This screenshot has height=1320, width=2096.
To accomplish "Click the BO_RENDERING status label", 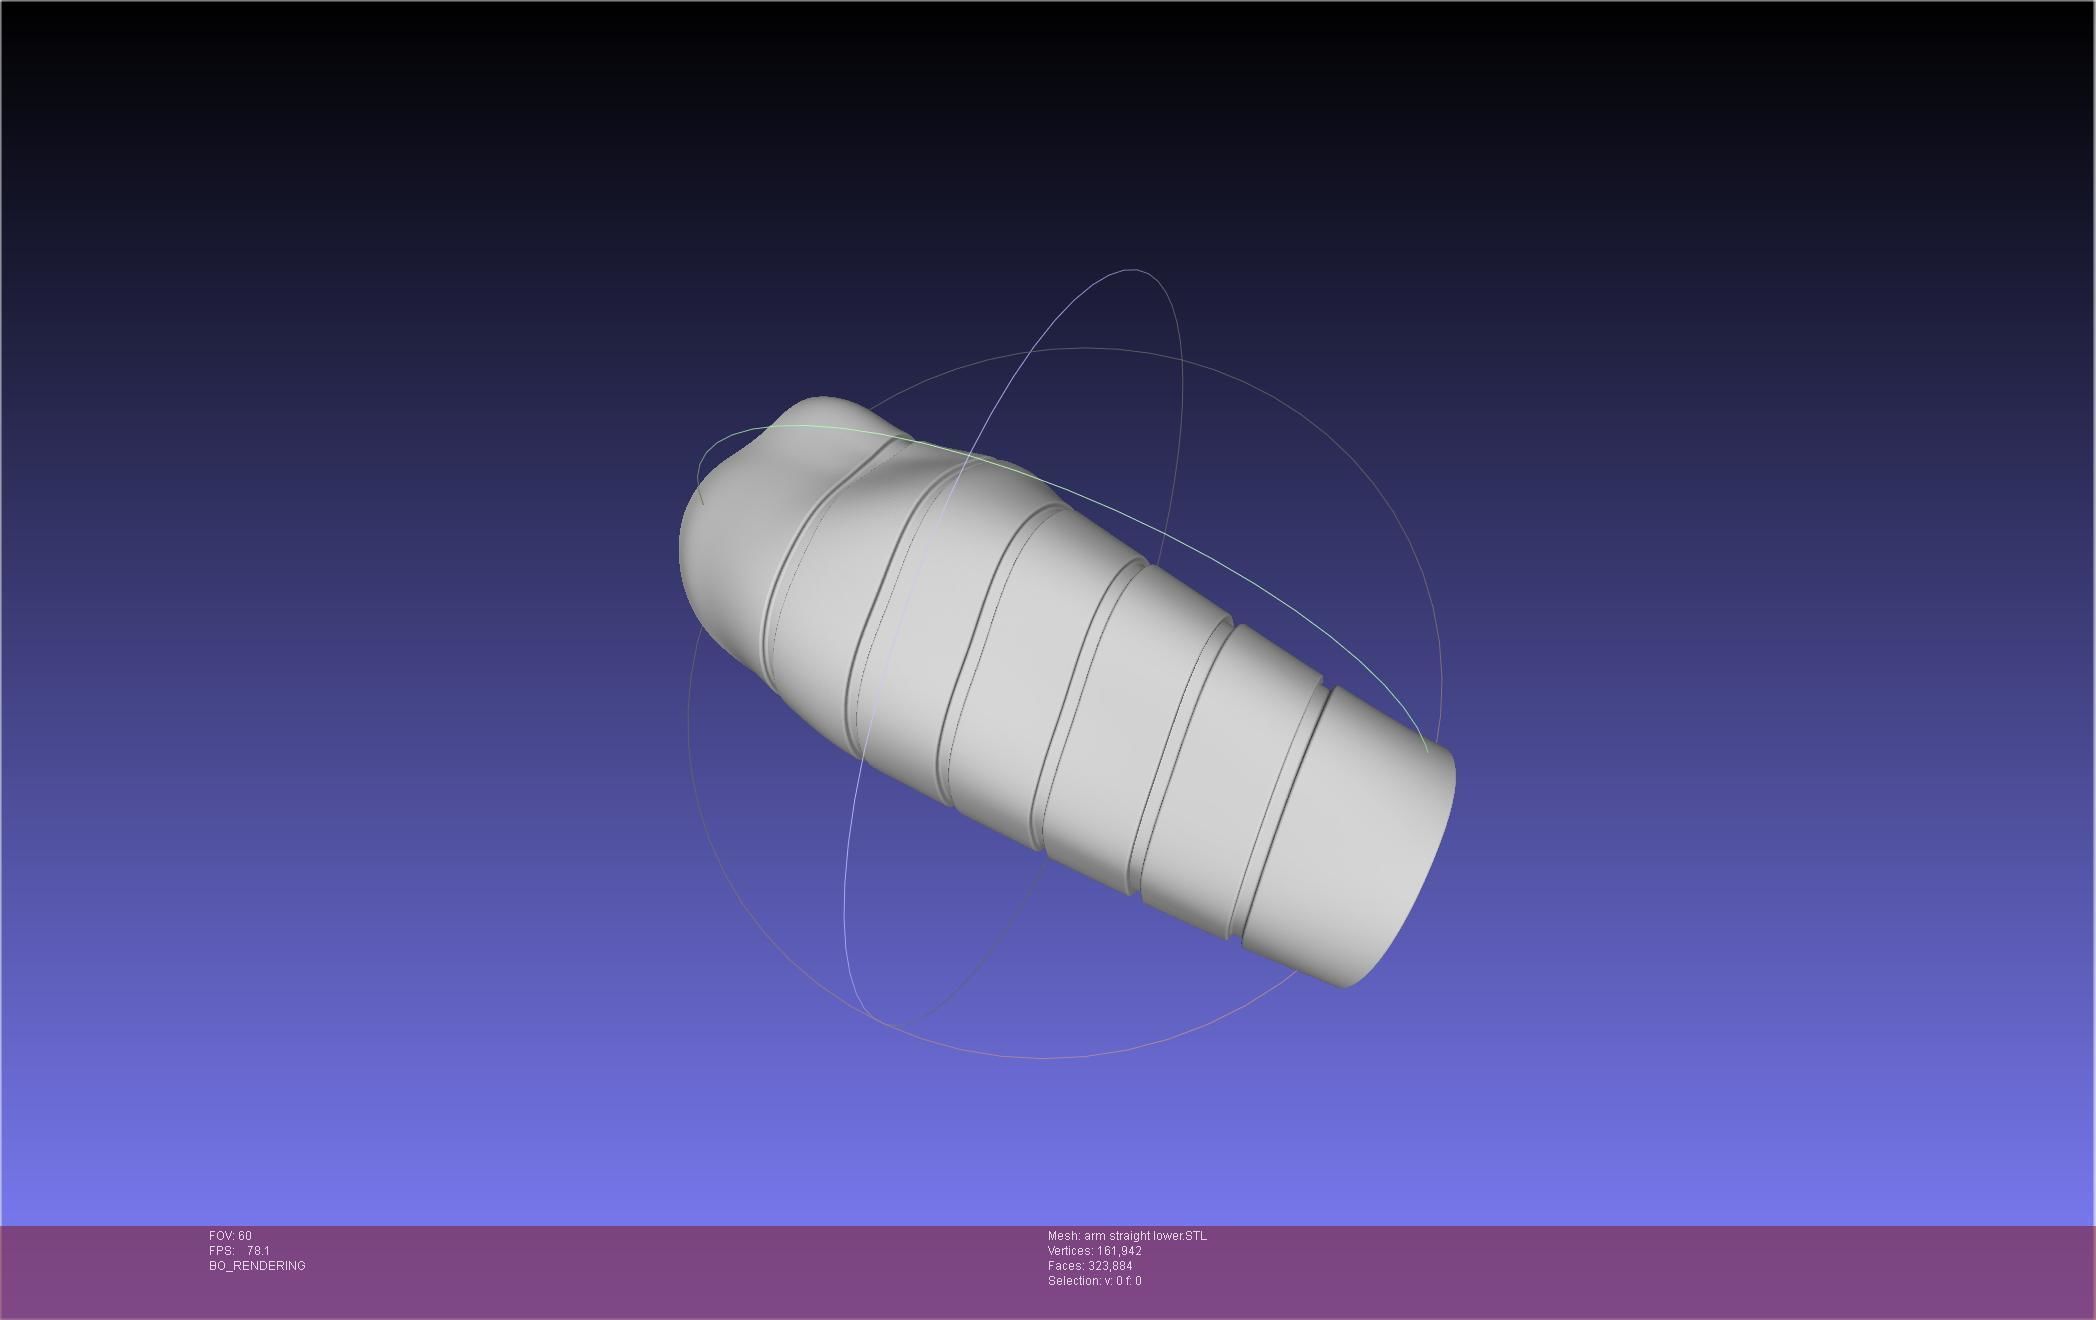I will pos(257,1266).
